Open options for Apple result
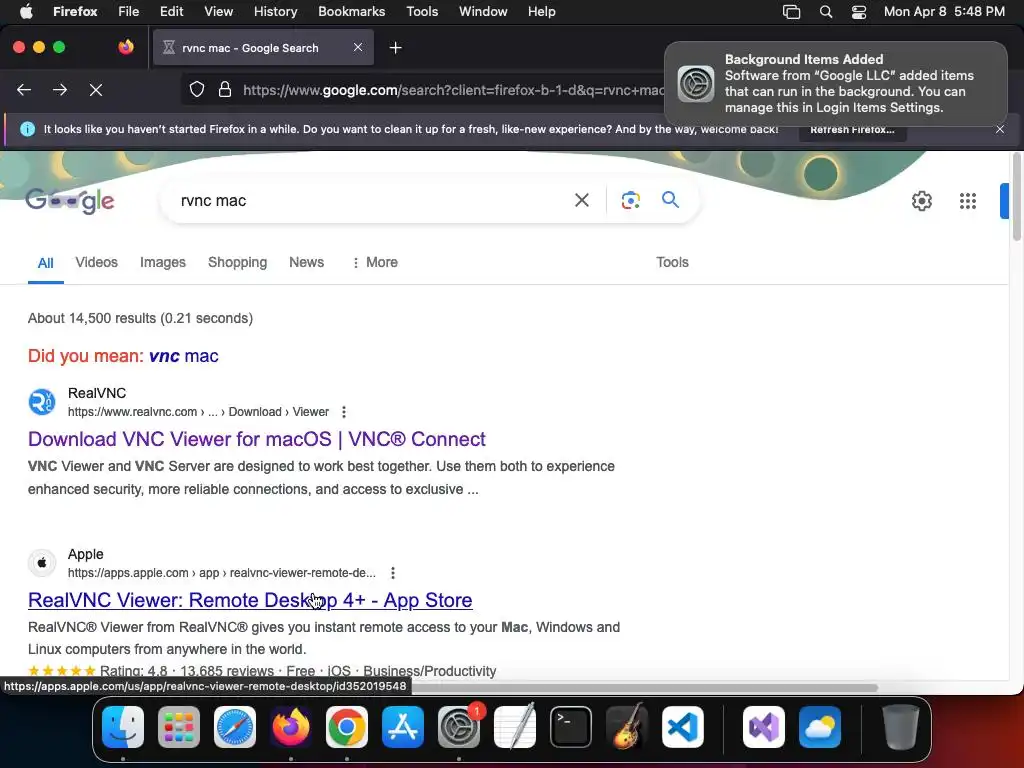Screen dimensions: 1024x768 392,573
